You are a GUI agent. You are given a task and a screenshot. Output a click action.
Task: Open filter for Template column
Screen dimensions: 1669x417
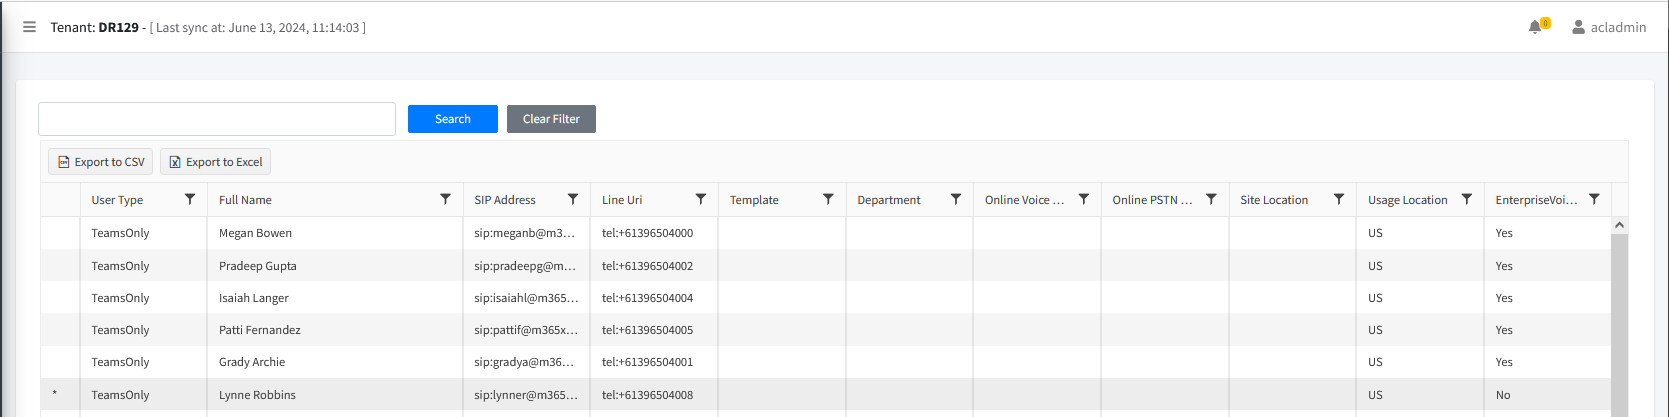click(x=828, y=199)
